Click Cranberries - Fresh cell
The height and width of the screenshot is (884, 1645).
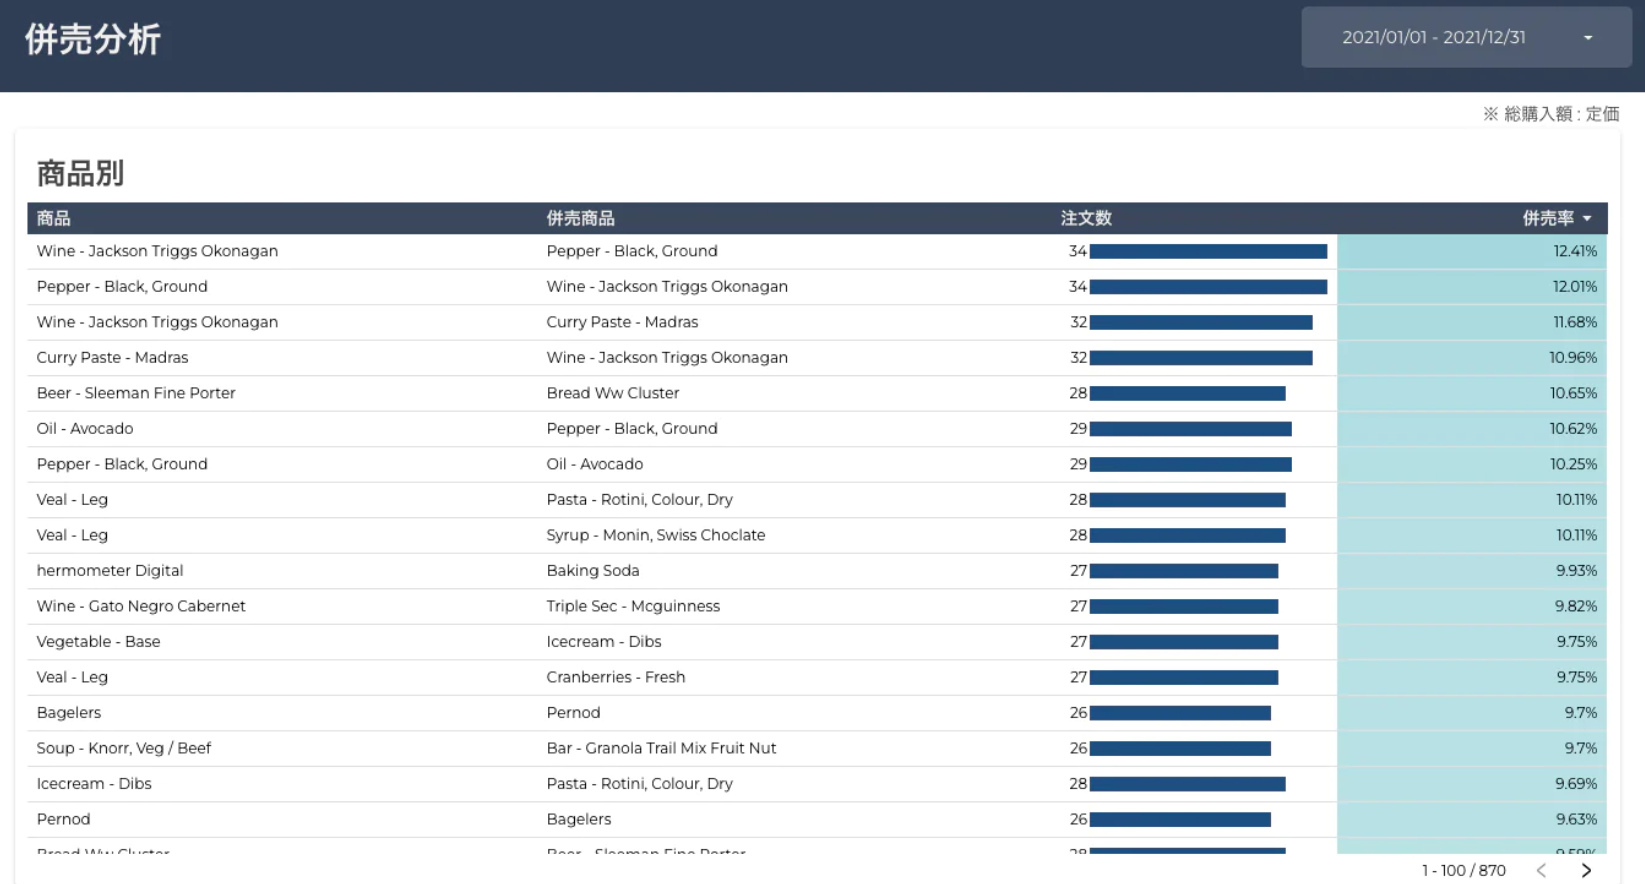click(616, 677)
